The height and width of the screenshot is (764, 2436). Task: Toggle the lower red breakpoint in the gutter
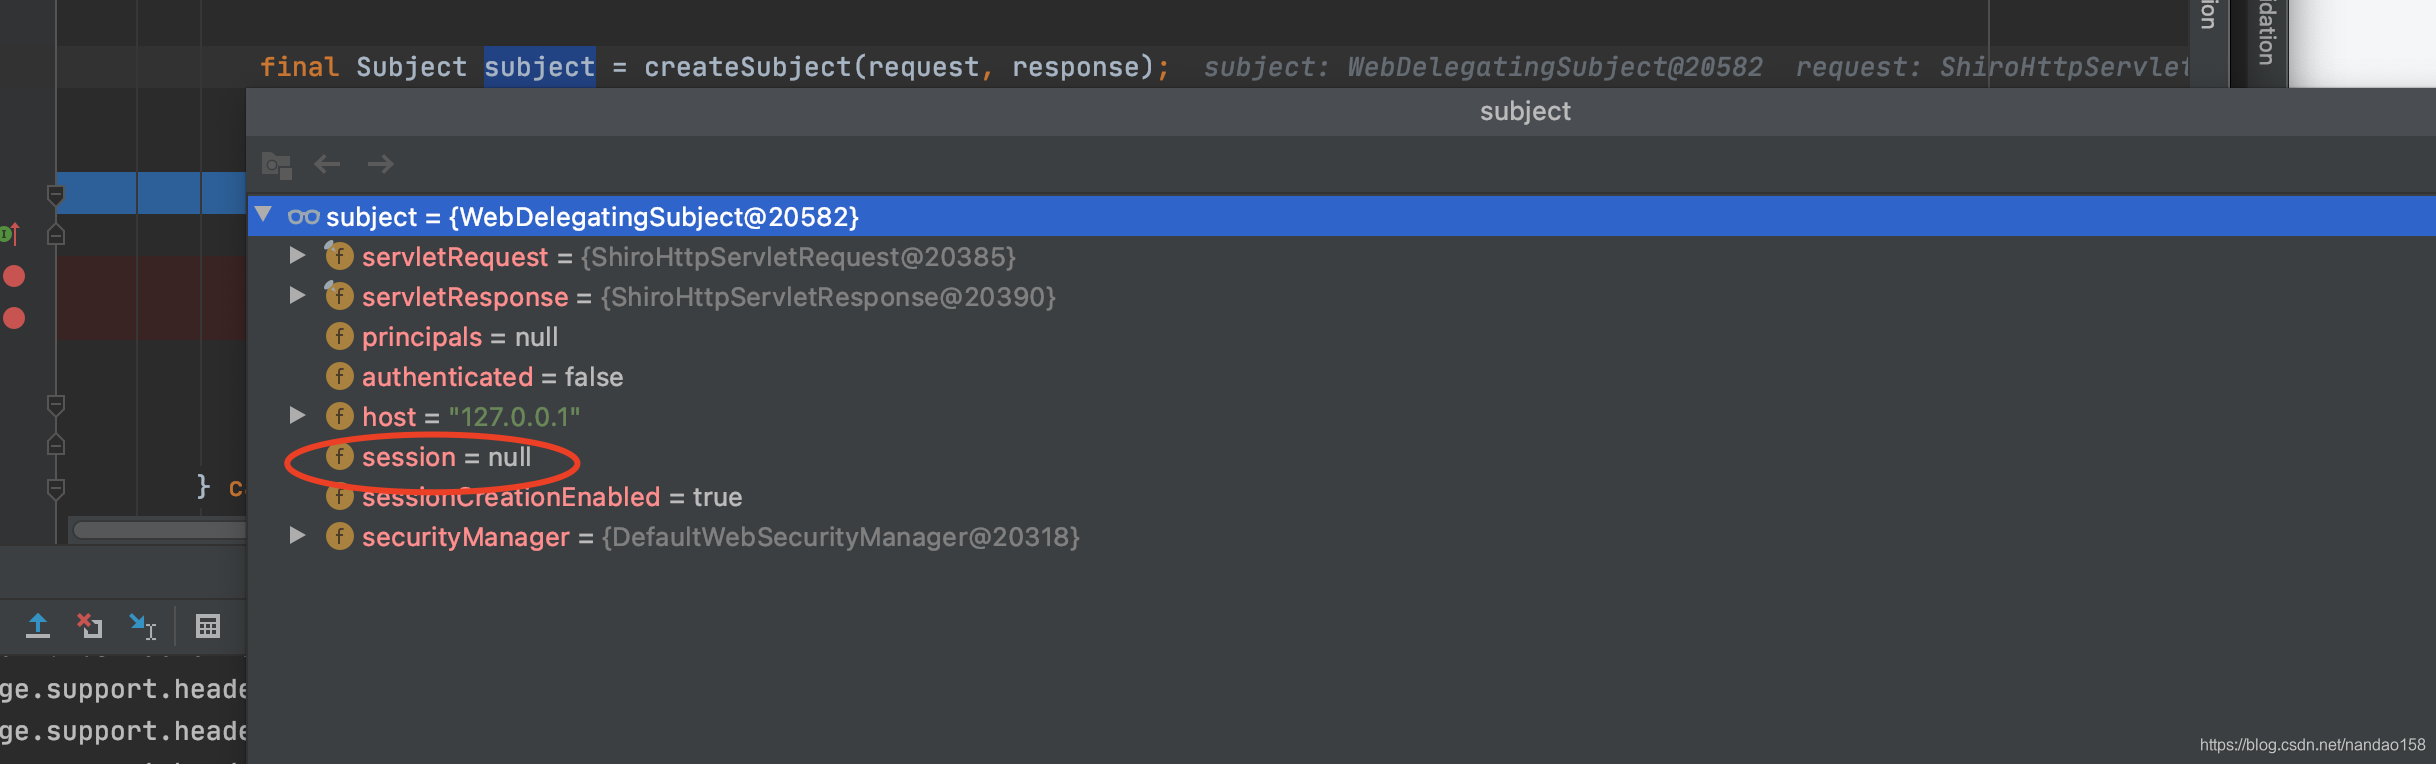pyautogui.click(x=14, y=318)
